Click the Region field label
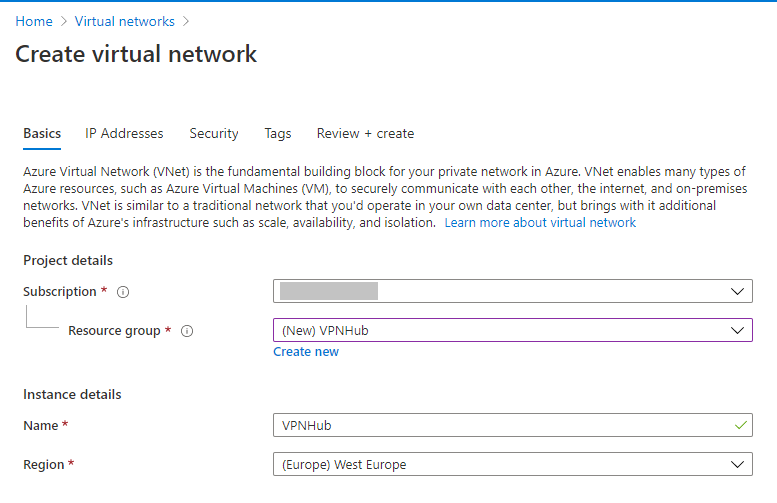 click(x=44, y=465)
